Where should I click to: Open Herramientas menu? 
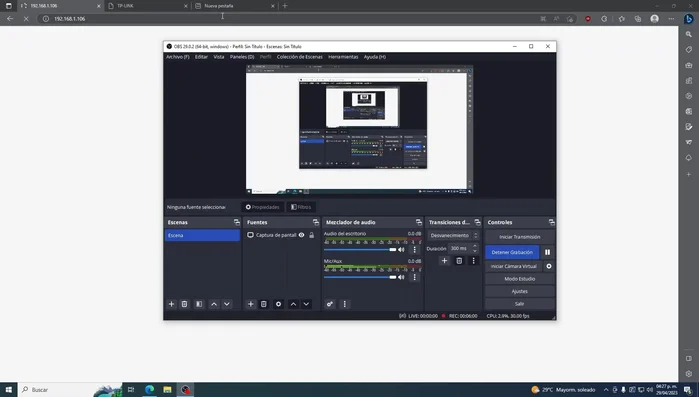343,57
